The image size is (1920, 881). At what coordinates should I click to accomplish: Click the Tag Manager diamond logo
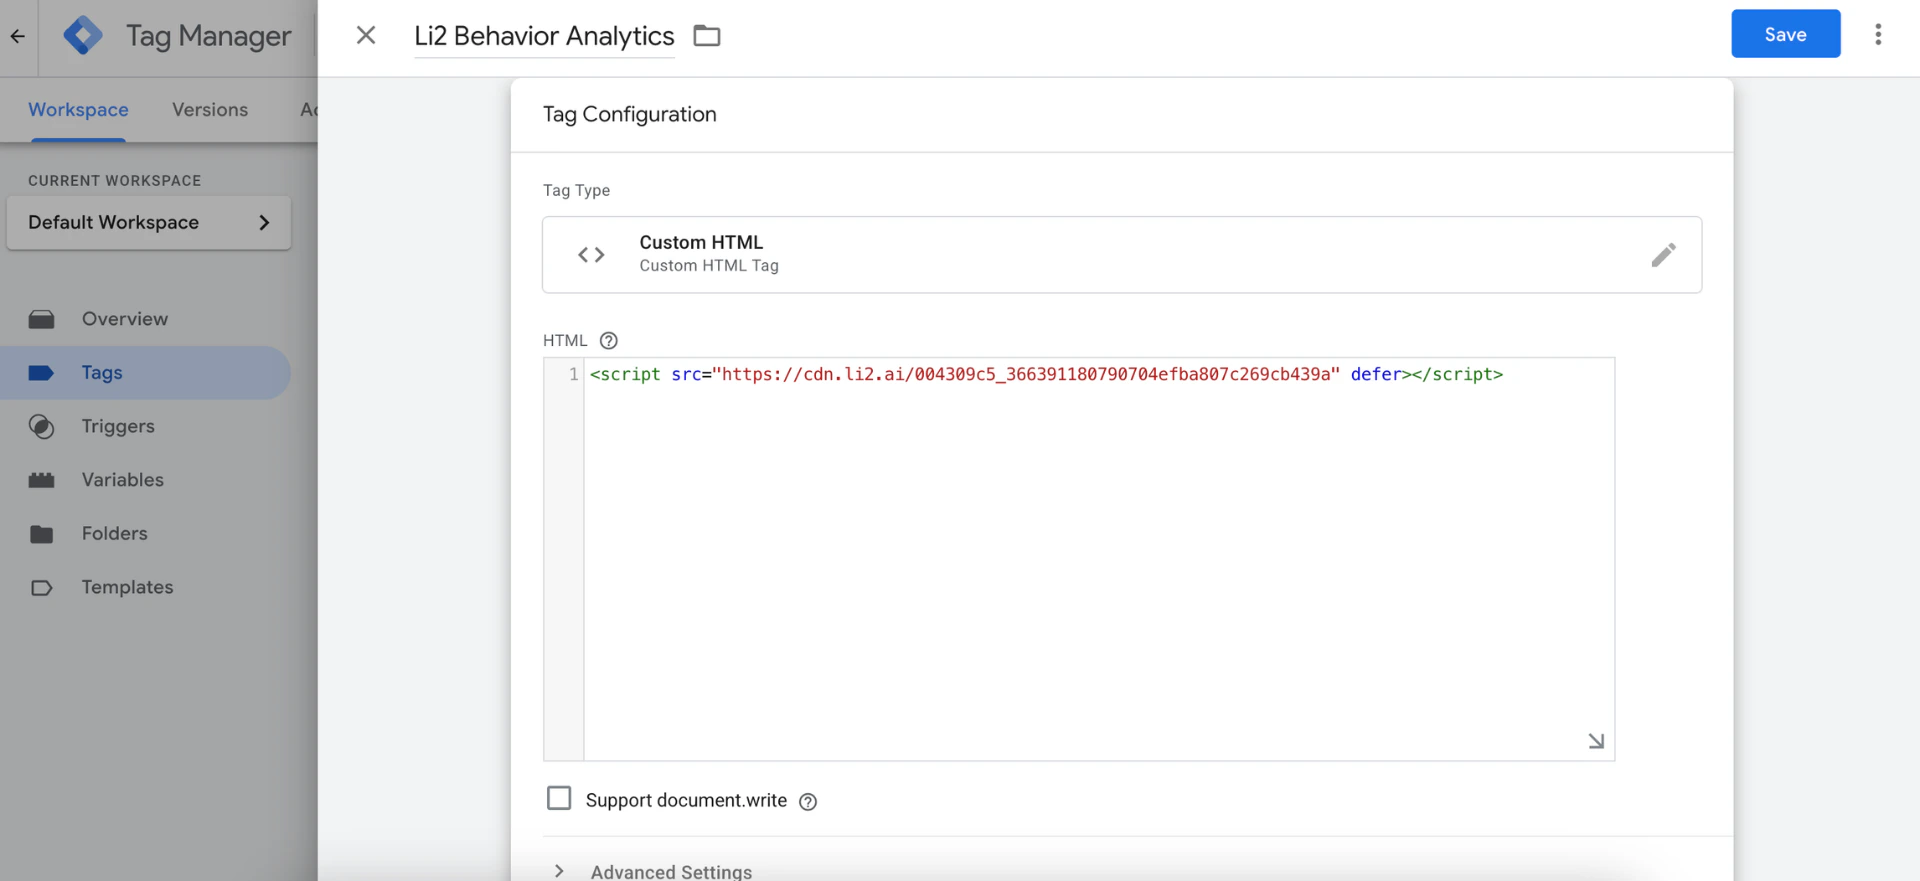(x=83, y=35)
